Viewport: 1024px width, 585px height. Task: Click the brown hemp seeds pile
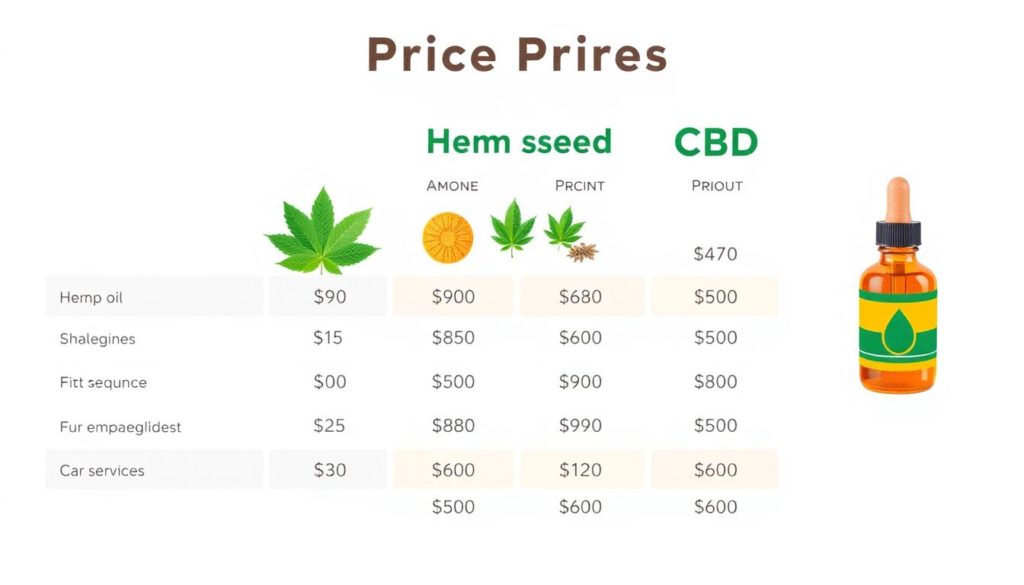[582, 252]
